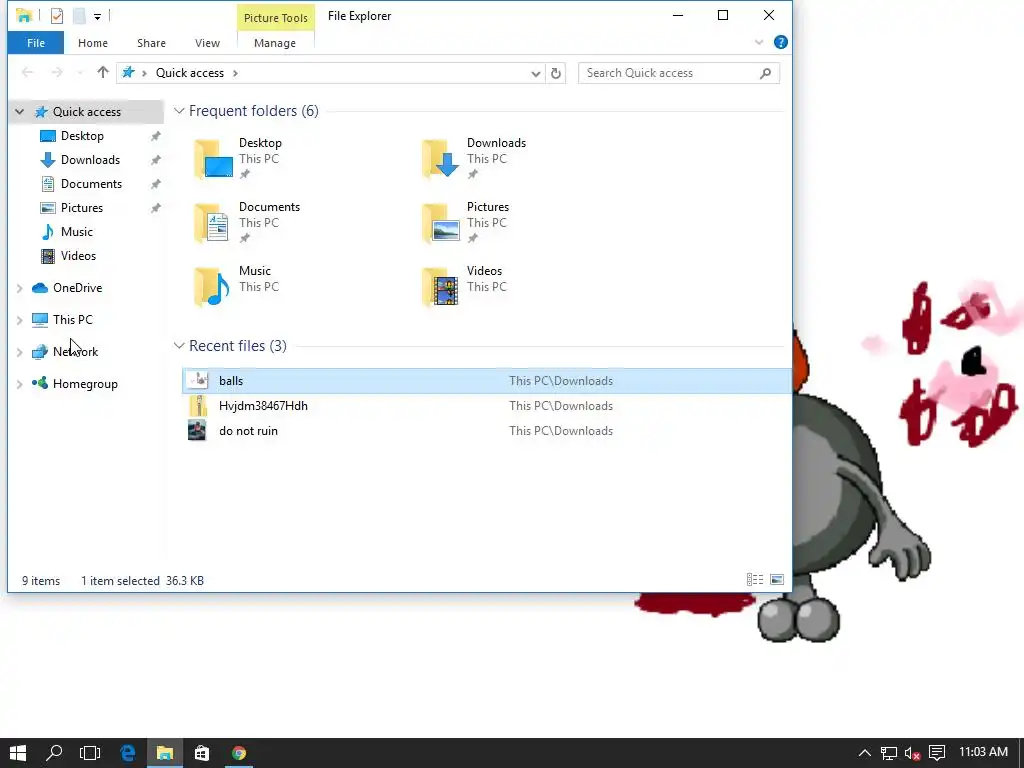Click the Properties icon in quick access toolbar

pos(57,16)
